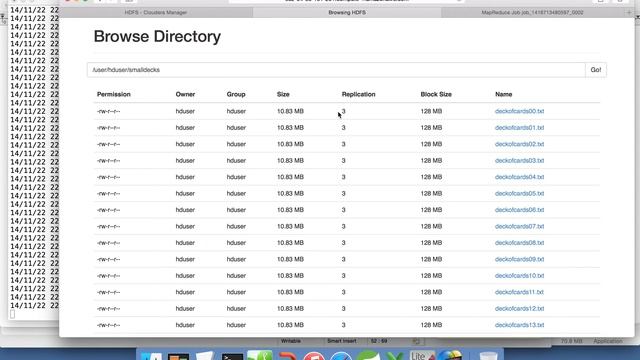
Task: Click Smart Insert in background editor status bar
Action: pos(342,341)
